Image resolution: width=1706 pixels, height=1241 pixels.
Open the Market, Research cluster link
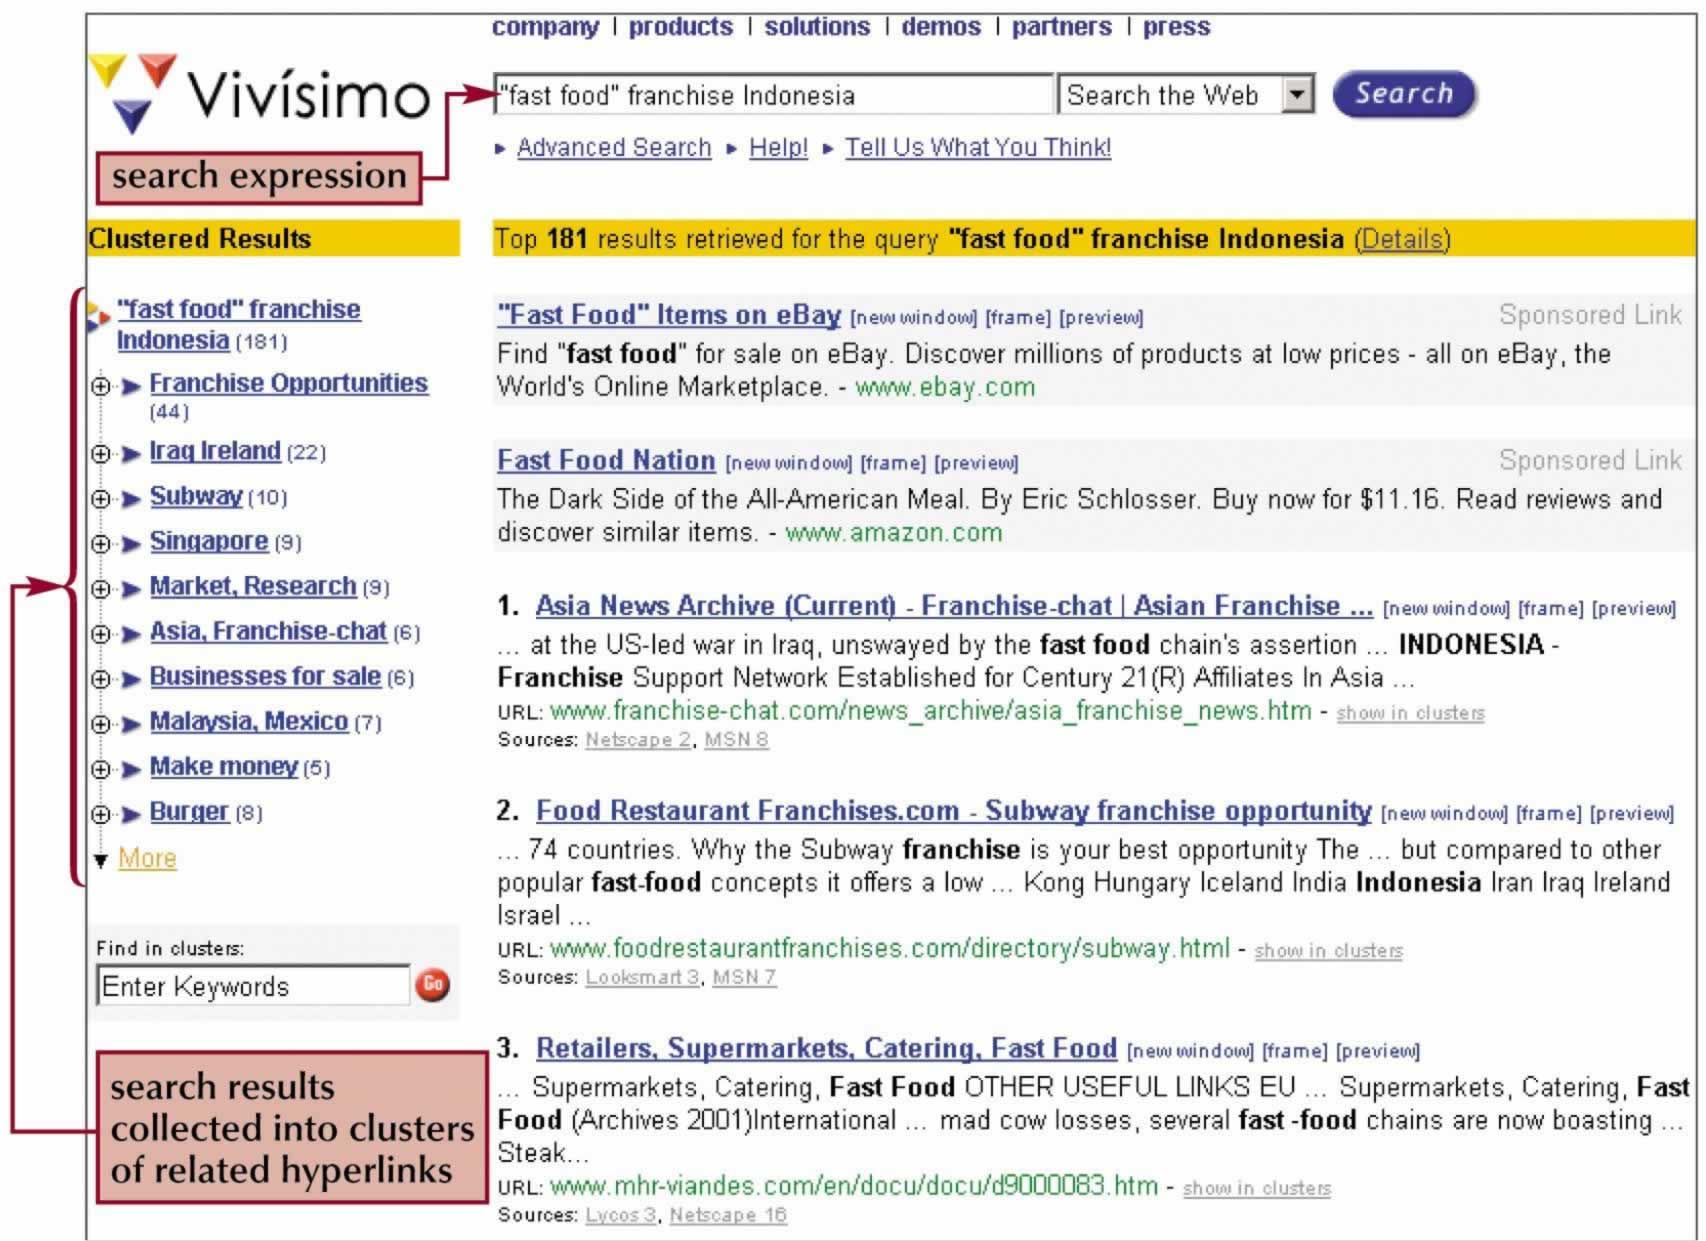click(x=253, y=586)
